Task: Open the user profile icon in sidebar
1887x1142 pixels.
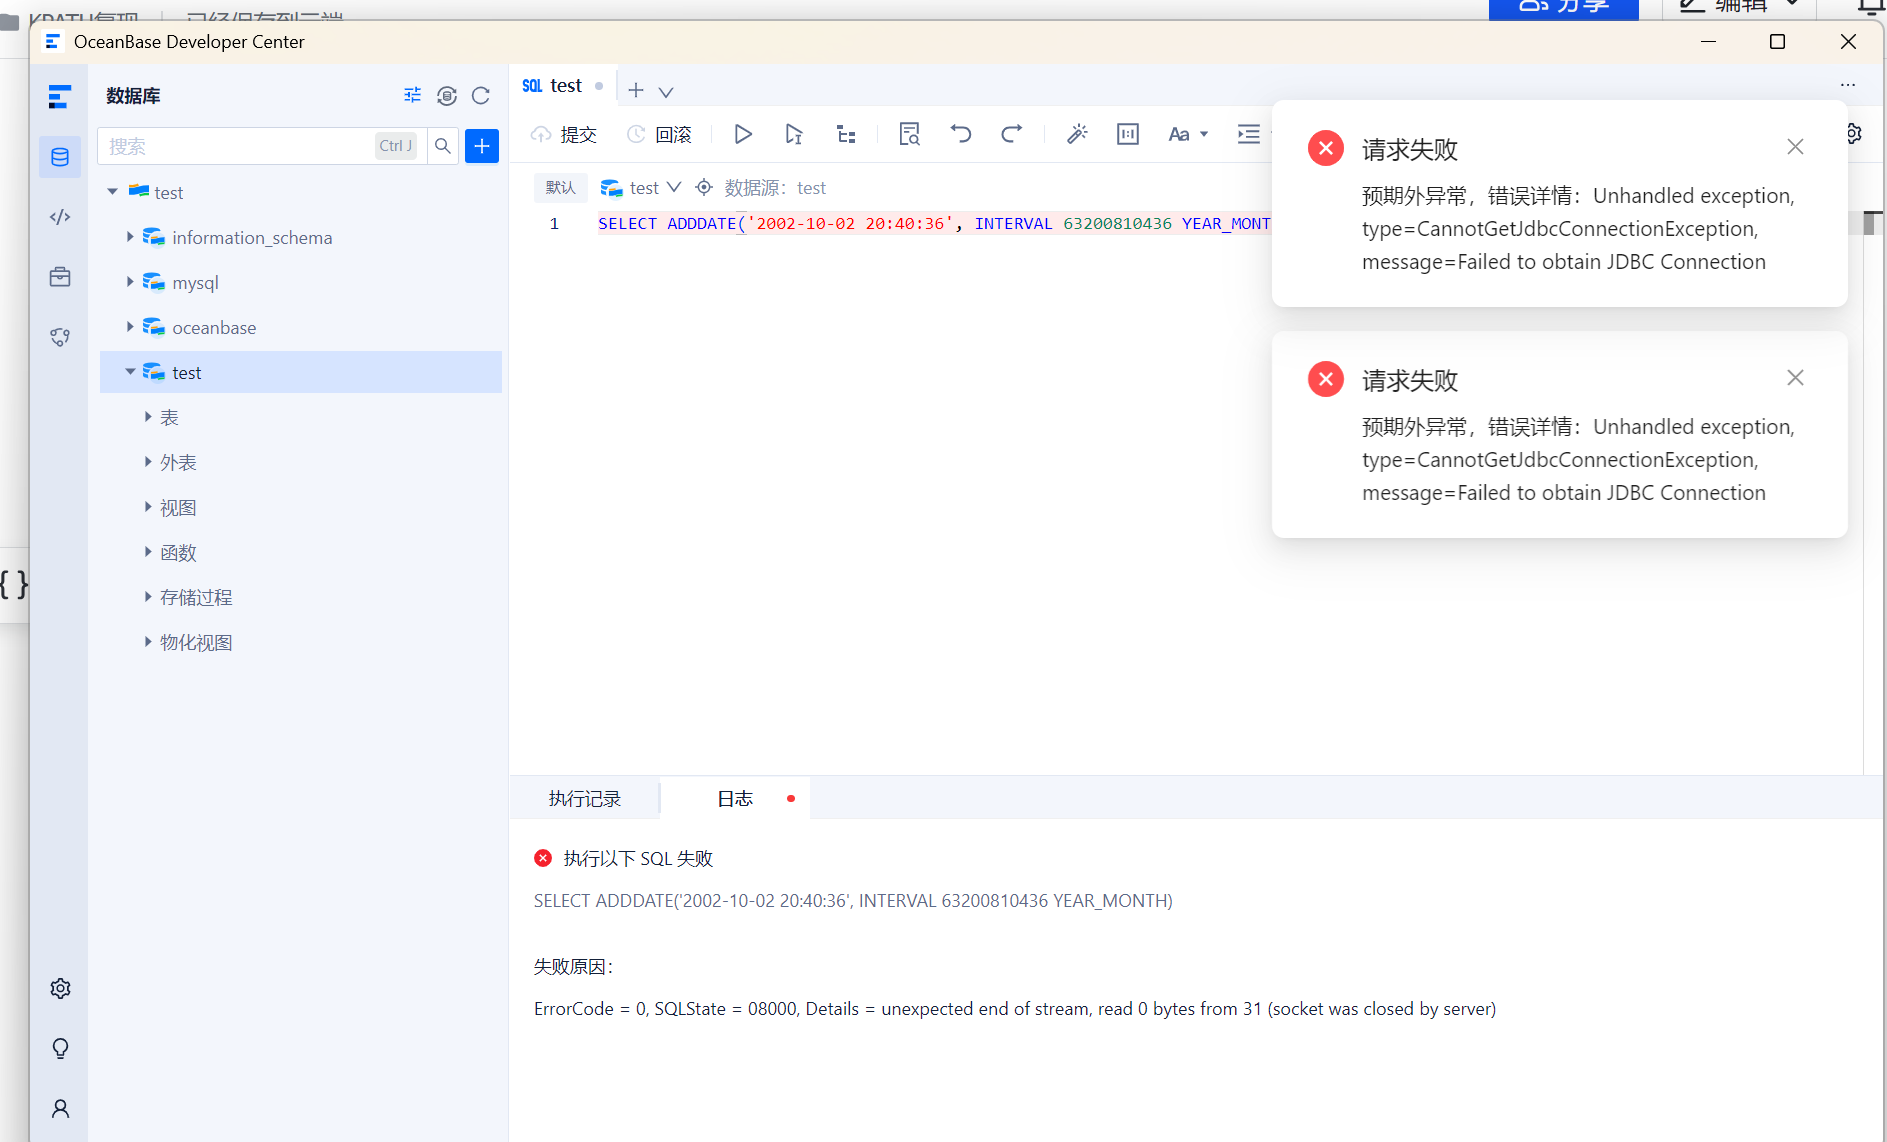Action: point(60,1108)
